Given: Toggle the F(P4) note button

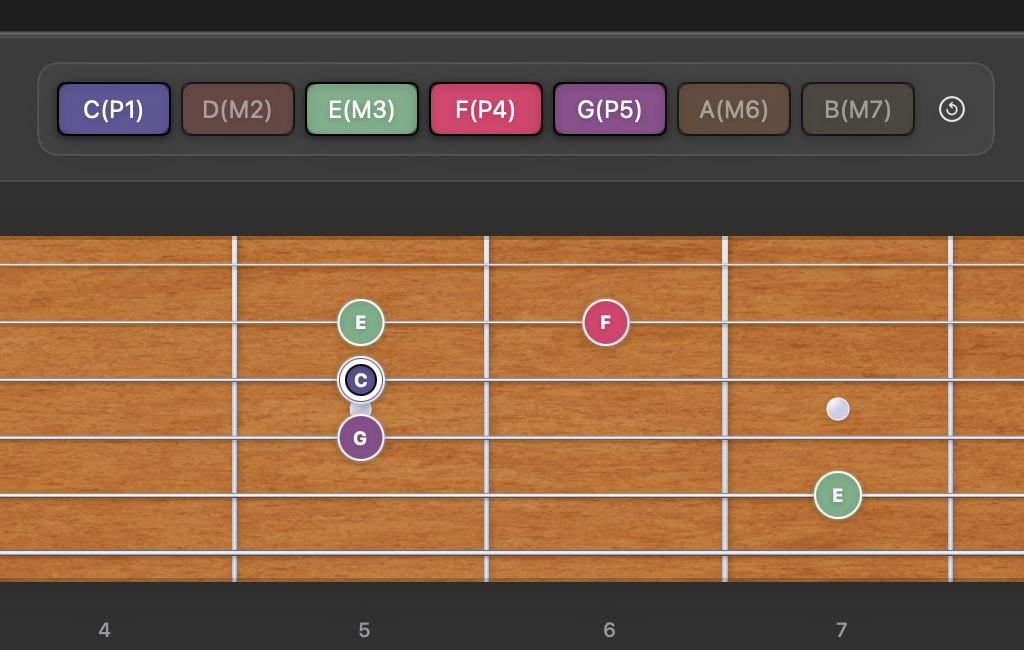Looking at the screenshot, I should 486,109.
